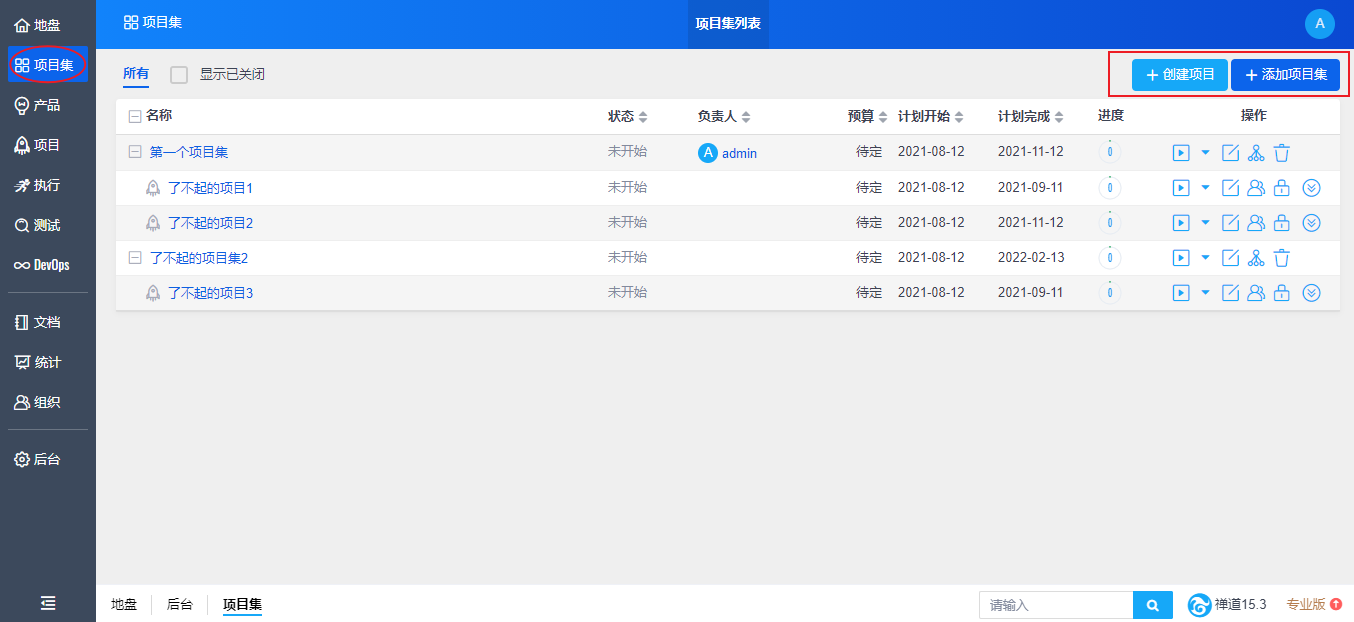Start the project 了不起的项目3
Image resolution: width=1354 pixels, height=622 pixels.
tap(1181, 293)
